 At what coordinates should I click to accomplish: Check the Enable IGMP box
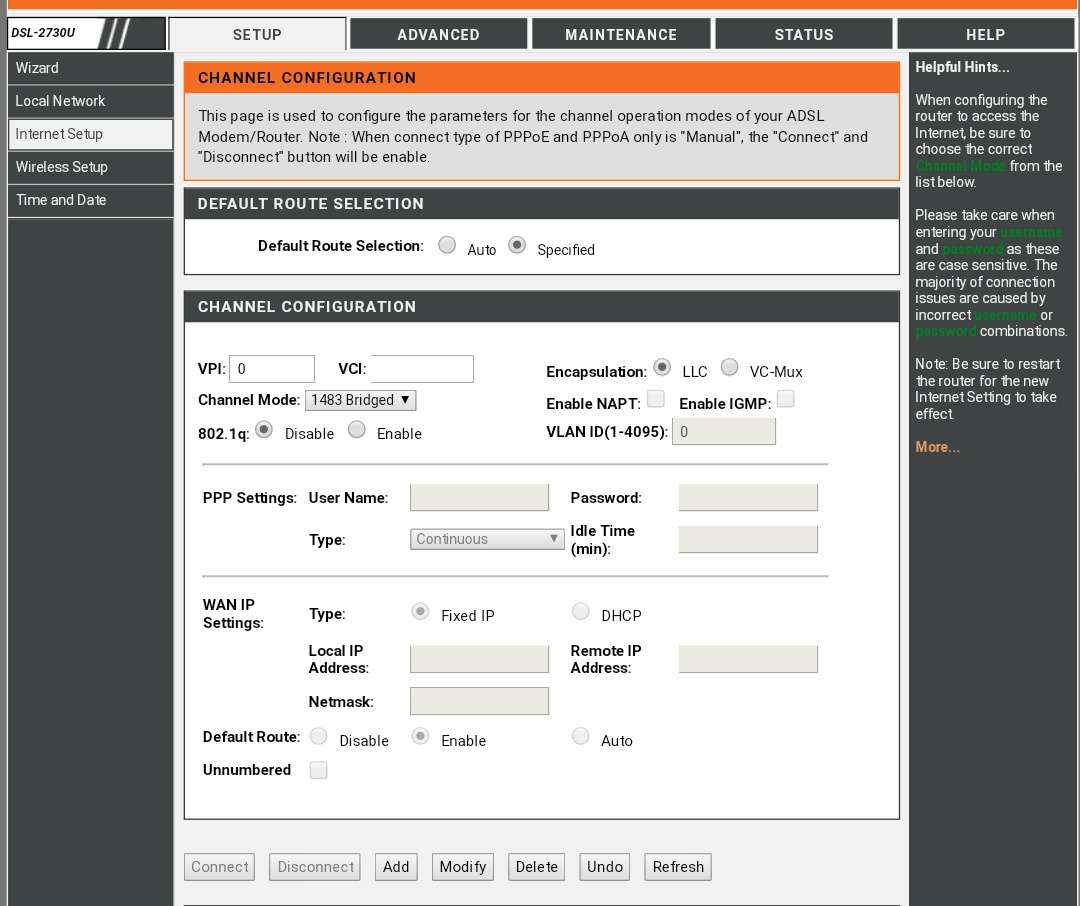[x=786, y=400]
